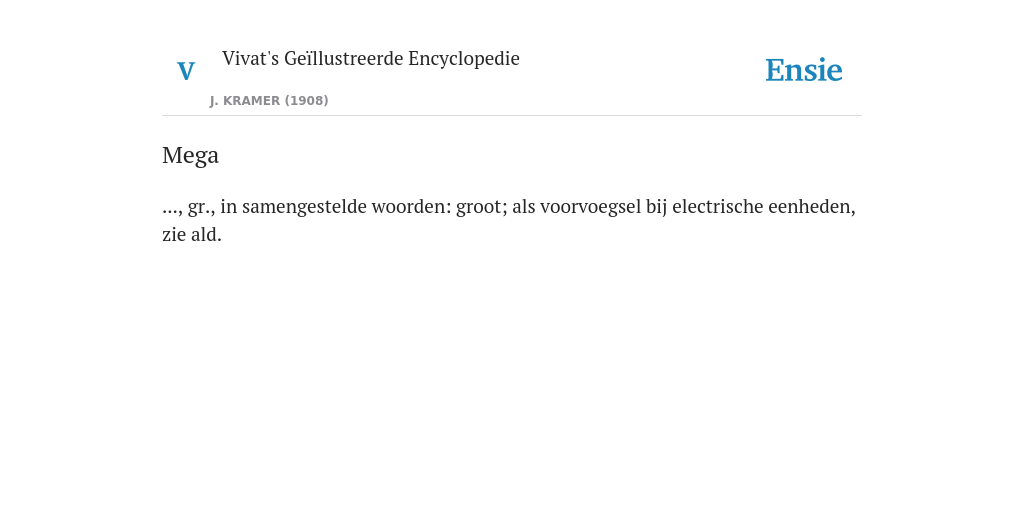This screenshot has height=512, width=1024.
Task: Click the word 'samengestelde' in the definition
Action: pos(304,207)
